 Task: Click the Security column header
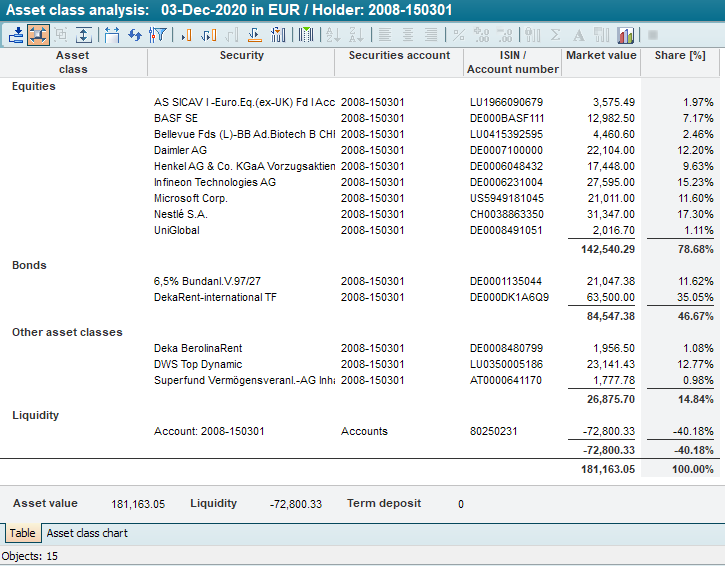(x=241, y=56)
